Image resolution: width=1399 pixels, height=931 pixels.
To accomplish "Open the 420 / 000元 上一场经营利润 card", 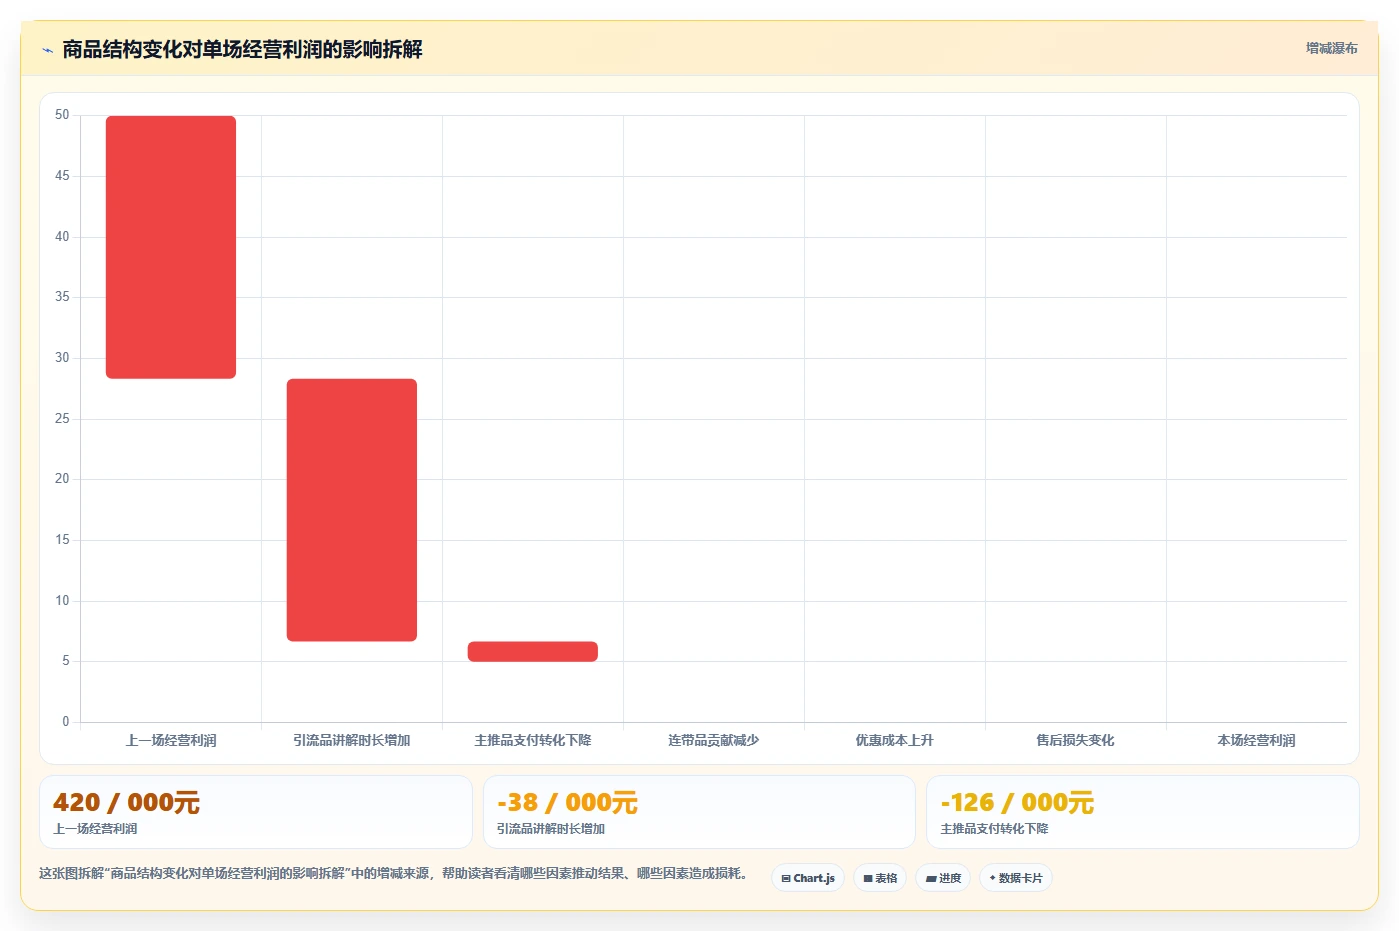I will [x=256, y=812].
